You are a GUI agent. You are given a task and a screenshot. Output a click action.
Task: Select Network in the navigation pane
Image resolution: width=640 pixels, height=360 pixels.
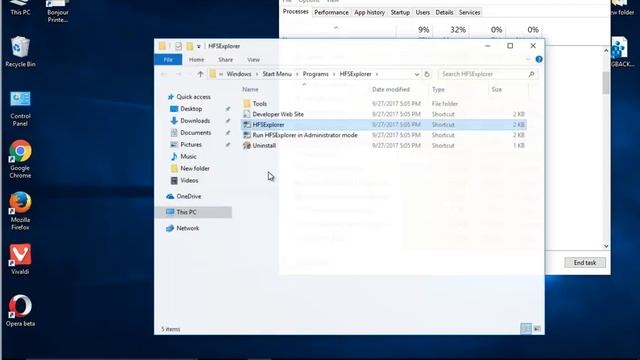point(188,228)
